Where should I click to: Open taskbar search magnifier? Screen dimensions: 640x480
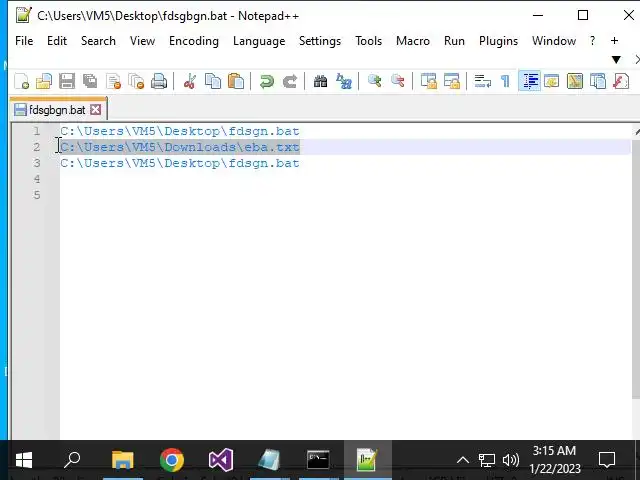[72, 460]
